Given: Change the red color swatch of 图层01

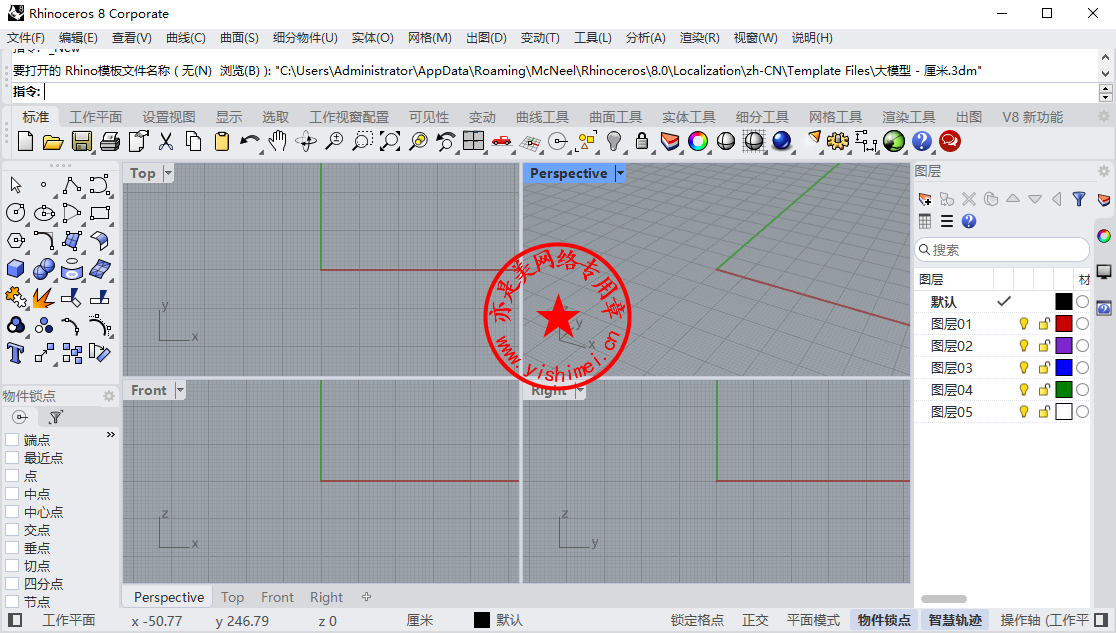Looking at the screenshot, I should coord(1064,324).
